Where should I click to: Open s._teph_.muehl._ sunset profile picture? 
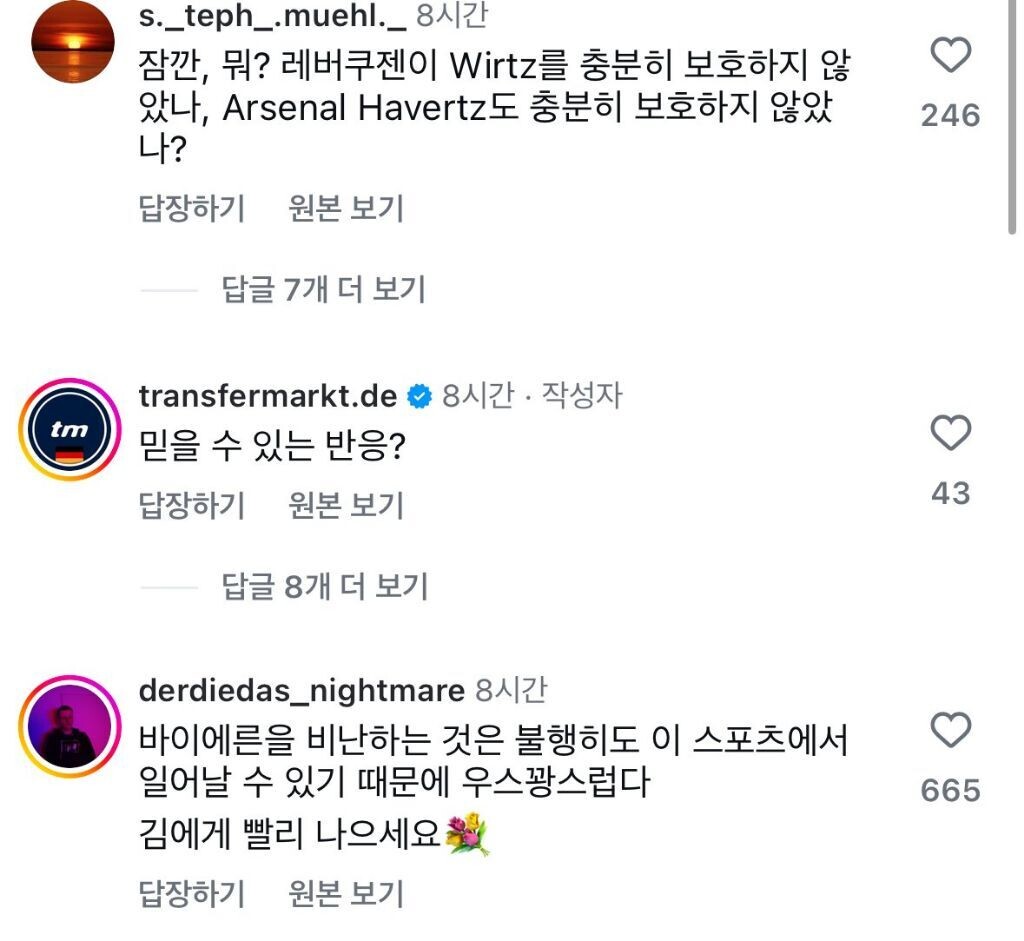click(x=73, y=42)
